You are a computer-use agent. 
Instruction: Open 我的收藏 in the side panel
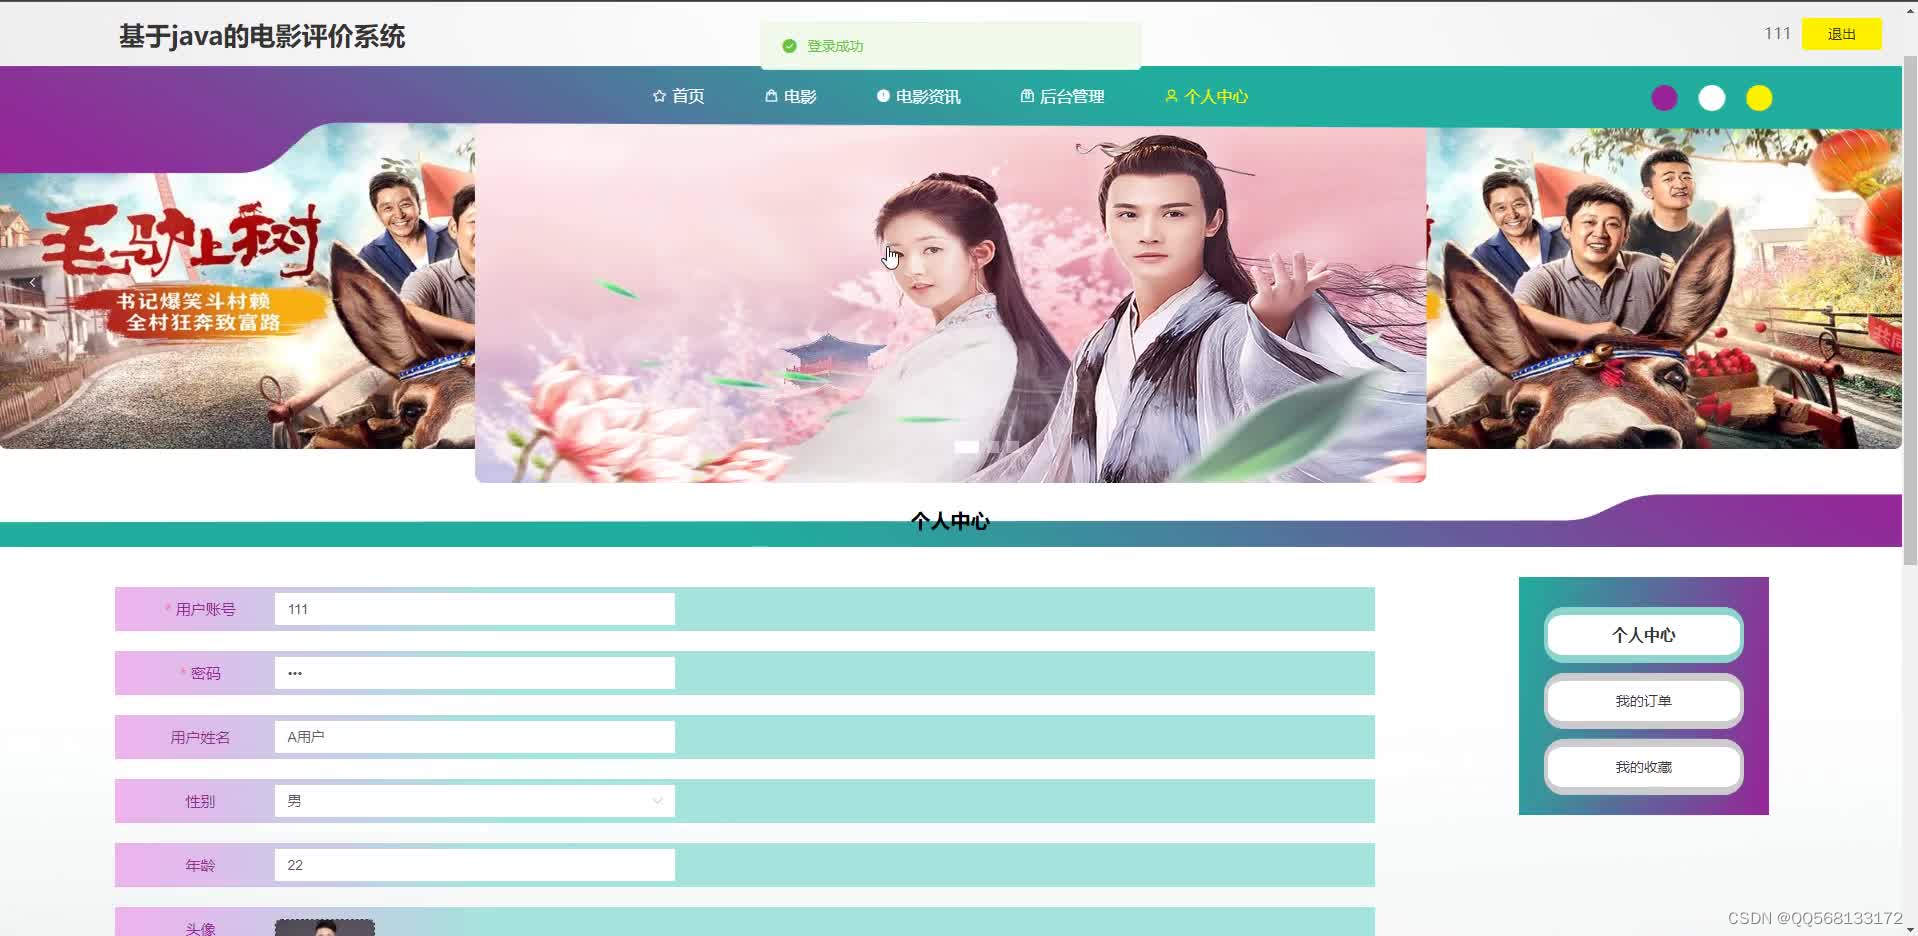(x=1643, y=767)
